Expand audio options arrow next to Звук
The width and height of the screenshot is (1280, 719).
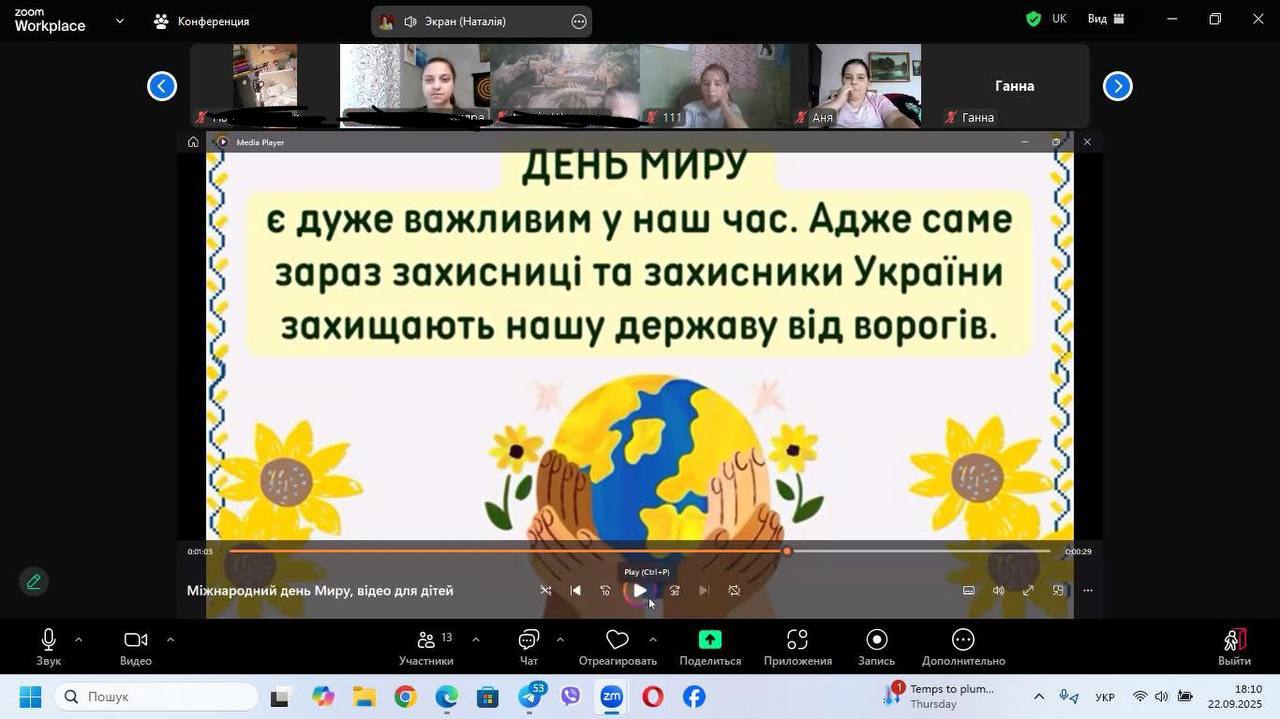[x=79, y=640]
